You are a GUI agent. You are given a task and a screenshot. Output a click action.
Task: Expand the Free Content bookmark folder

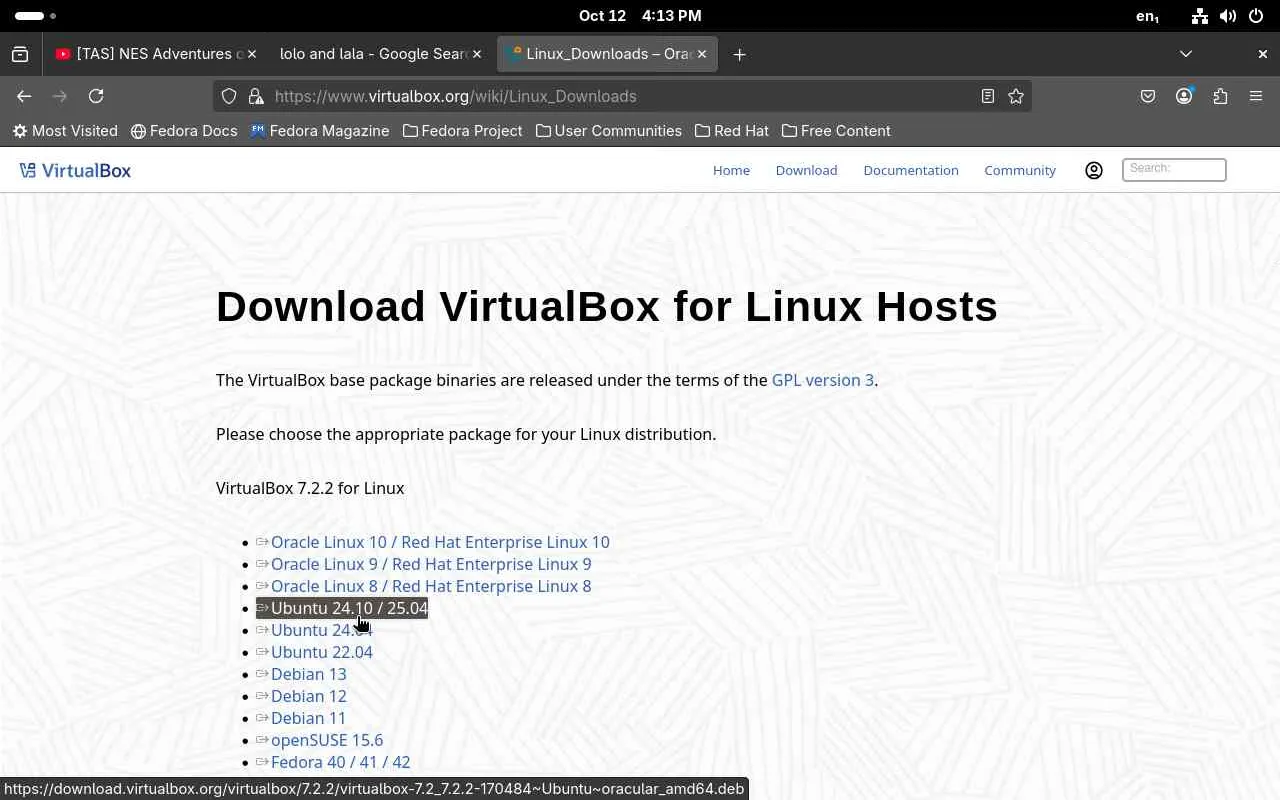(836, 131)
